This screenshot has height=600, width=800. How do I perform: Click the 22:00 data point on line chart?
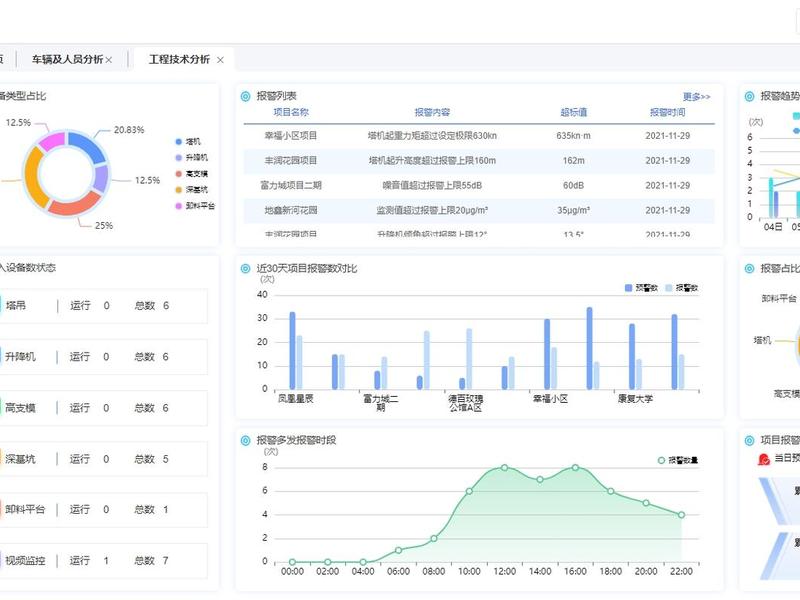click(681, 515)
